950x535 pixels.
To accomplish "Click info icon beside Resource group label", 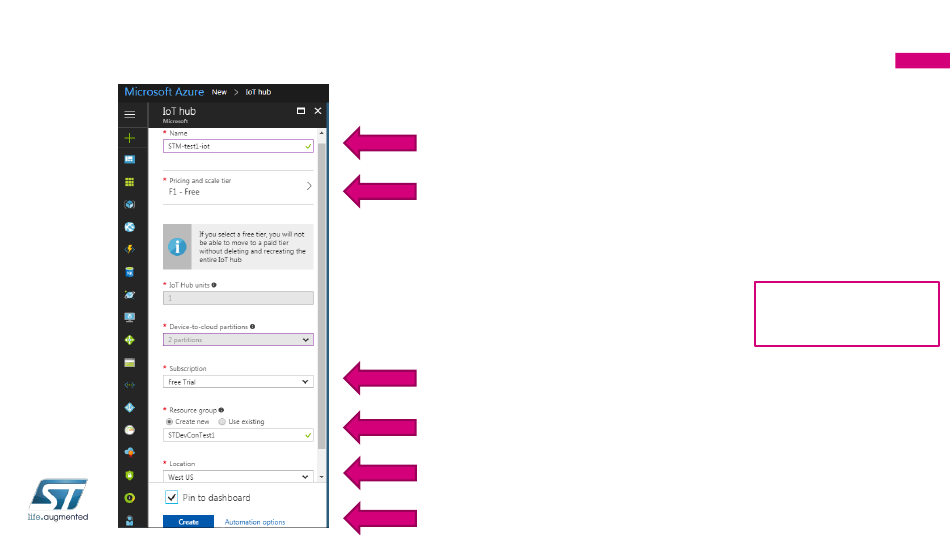I will [x=221, y=410].
